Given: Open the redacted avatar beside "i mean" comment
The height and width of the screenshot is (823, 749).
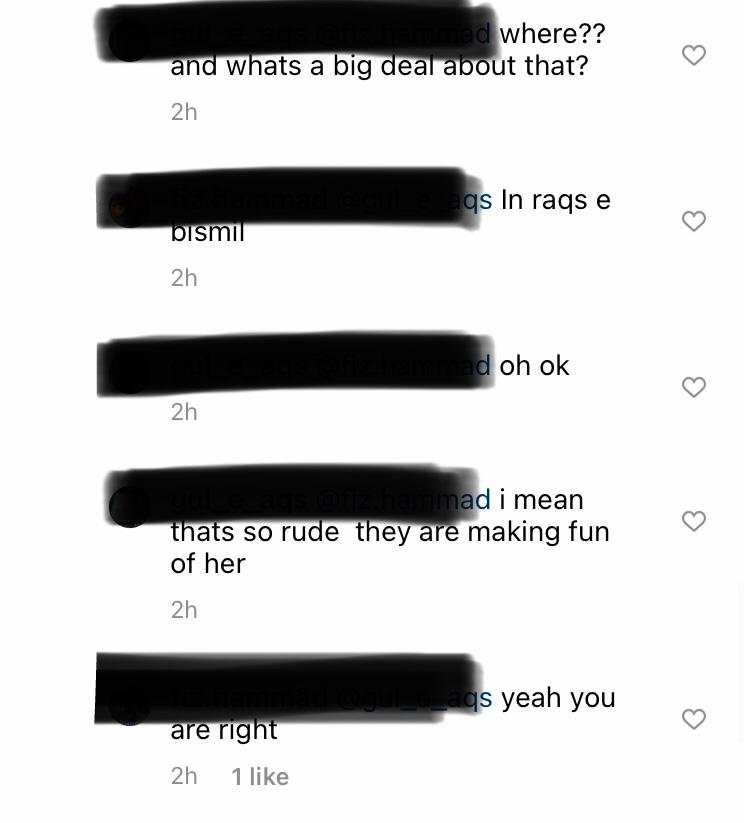Looking at the screenshot, I should 130,507.
